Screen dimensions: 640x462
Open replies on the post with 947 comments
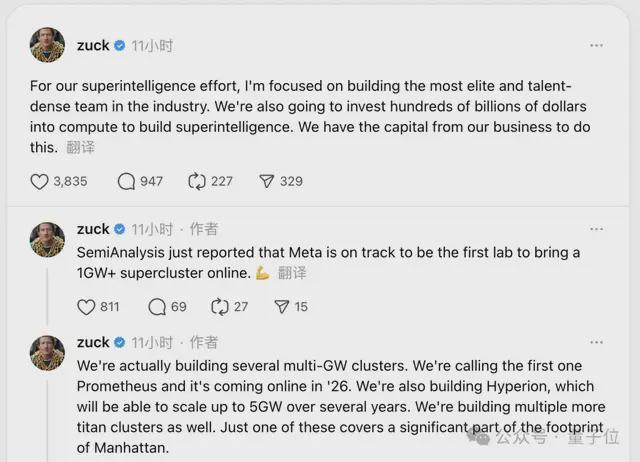tap(126, 181)
